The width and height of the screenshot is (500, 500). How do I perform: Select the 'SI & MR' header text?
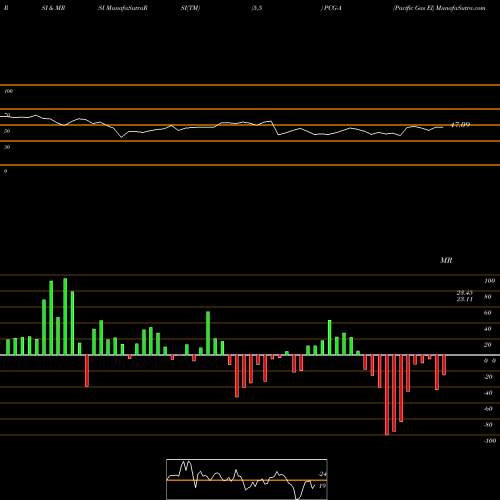click(x=53, y=8)
